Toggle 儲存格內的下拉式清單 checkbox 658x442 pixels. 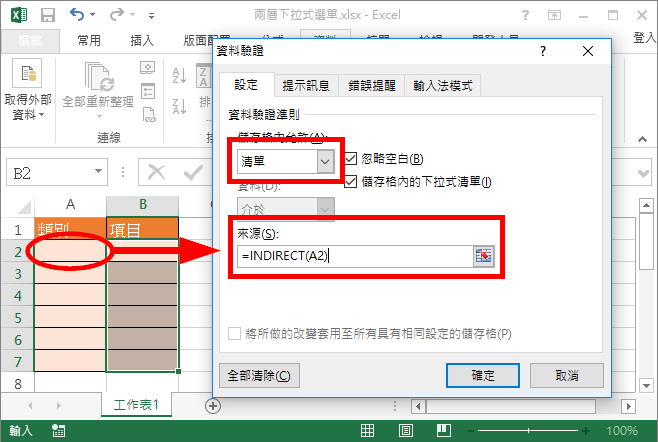point(350,181)
